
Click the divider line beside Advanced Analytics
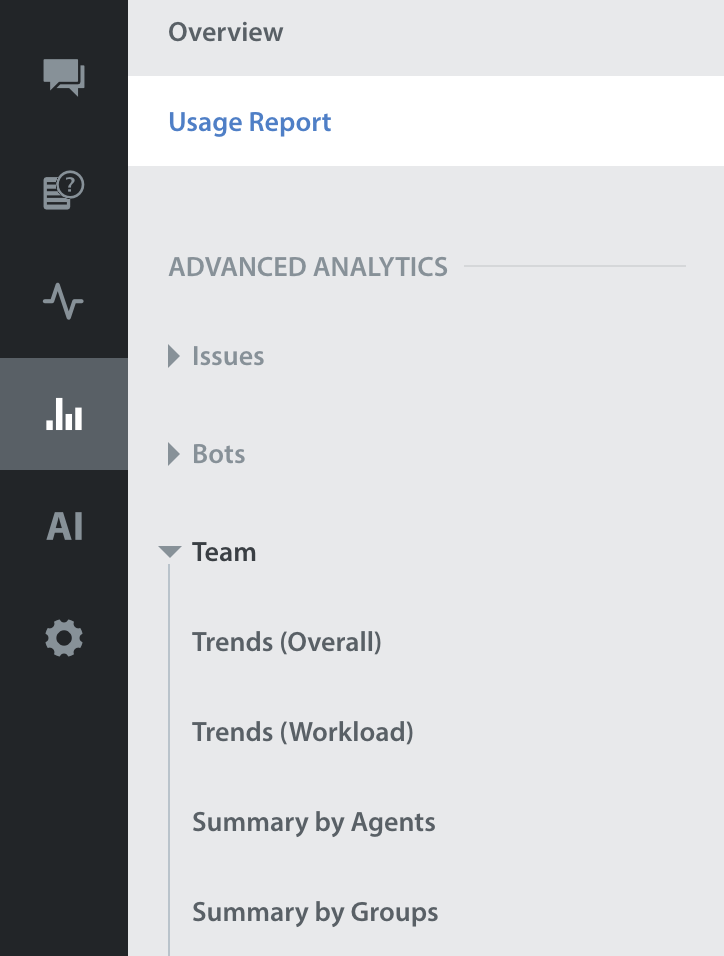575,267
